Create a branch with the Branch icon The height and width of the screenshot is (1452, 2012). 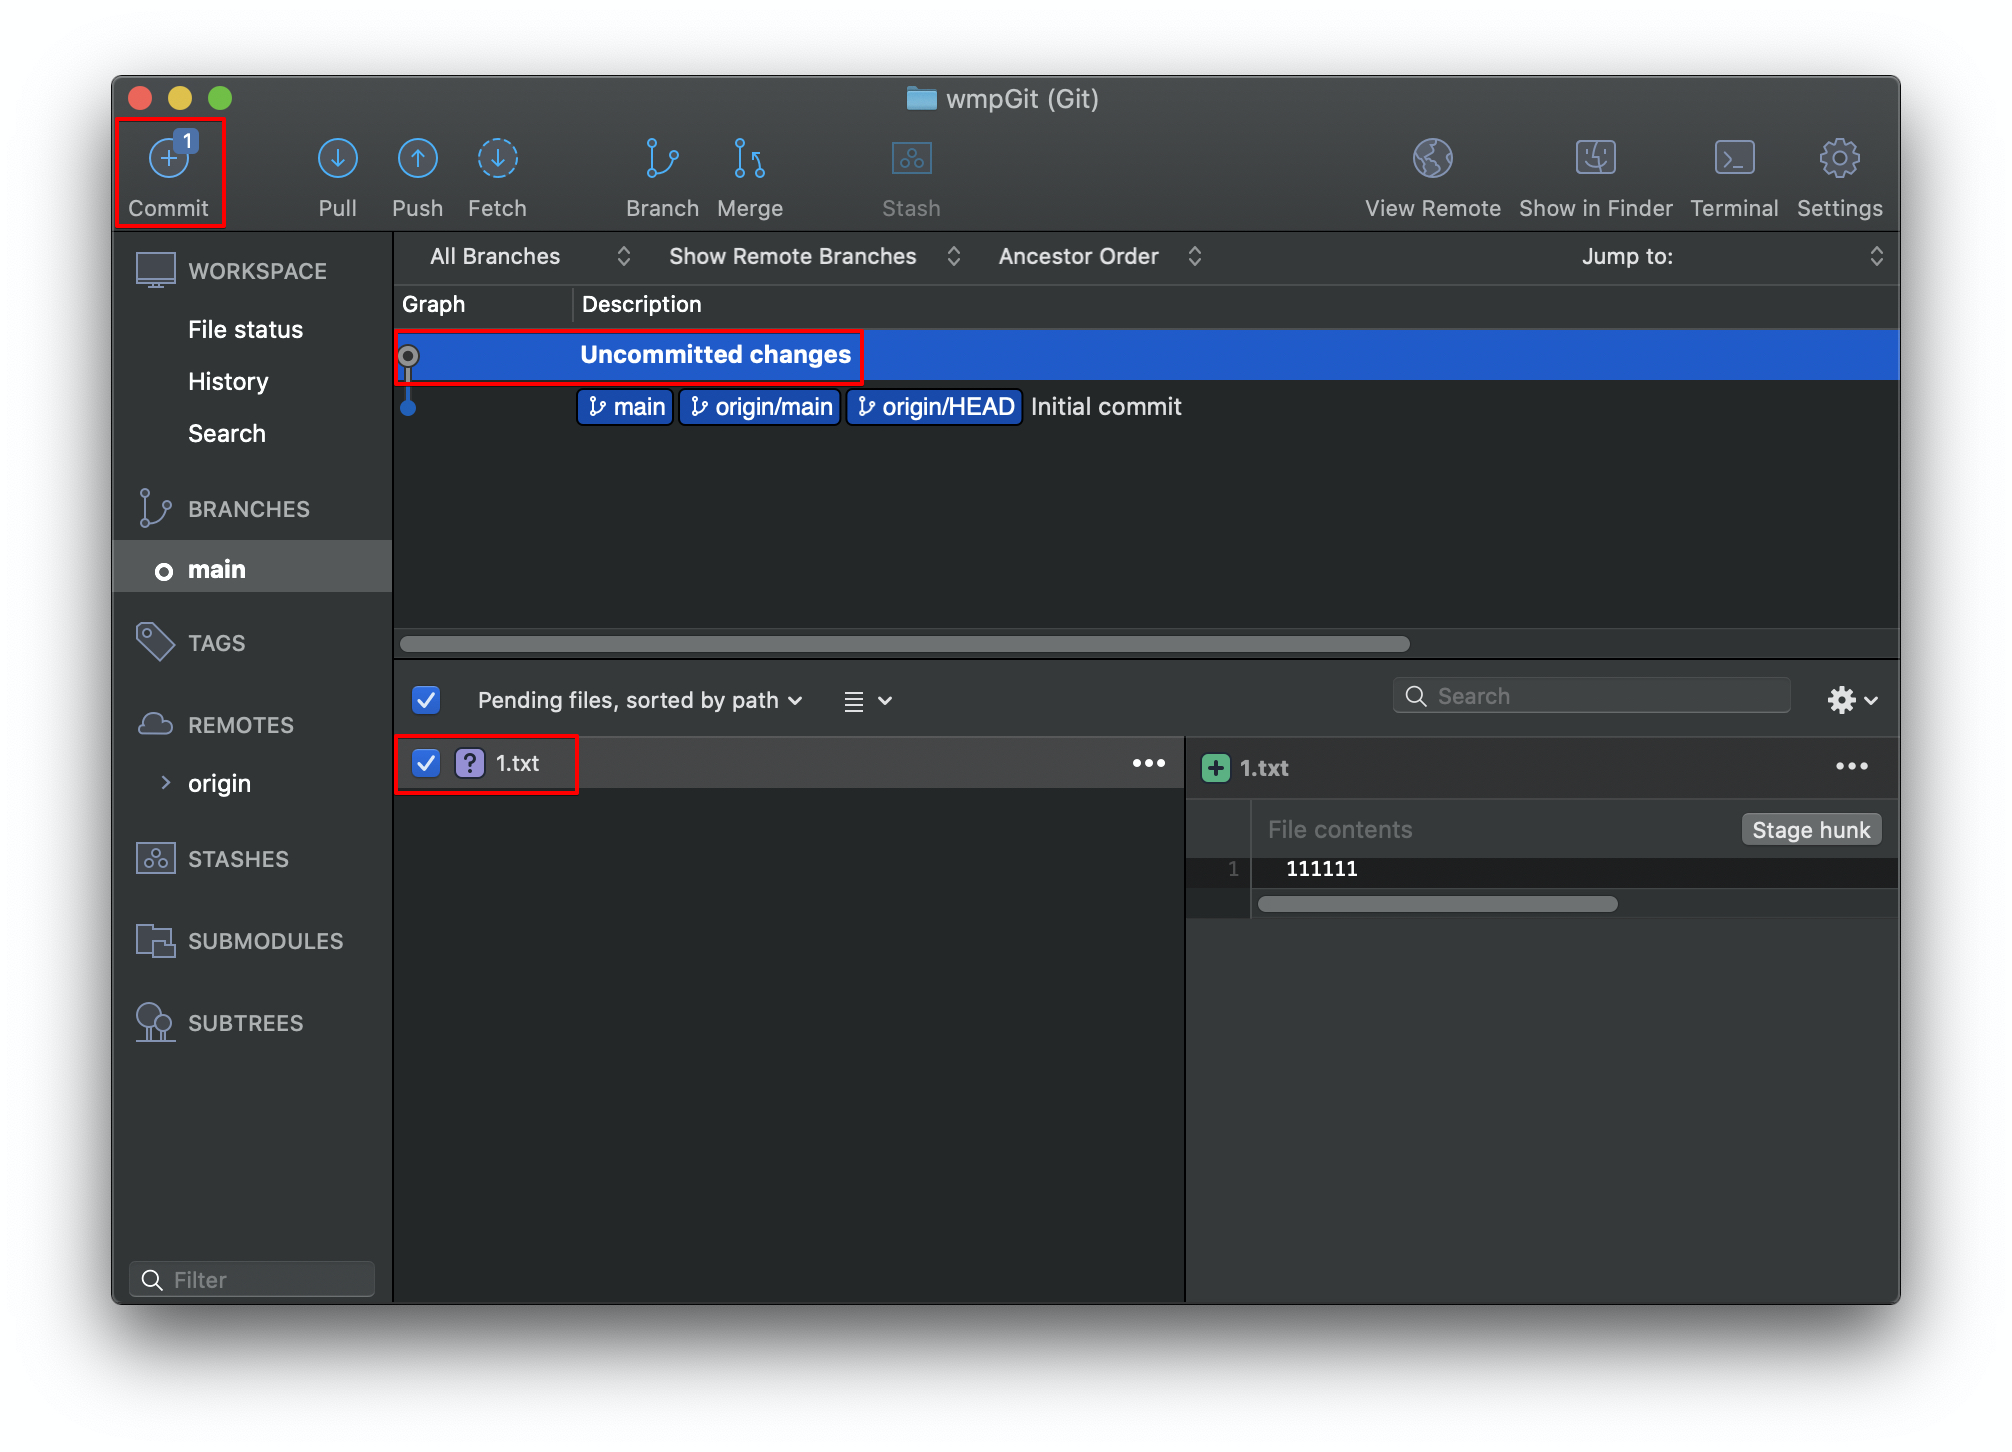661,160
